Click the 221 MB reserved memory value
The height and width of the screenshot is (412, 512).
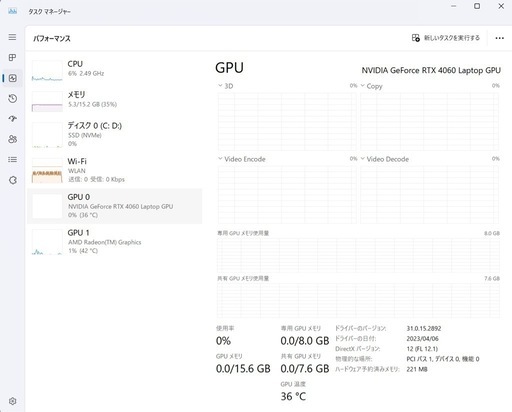pos(417,369)
